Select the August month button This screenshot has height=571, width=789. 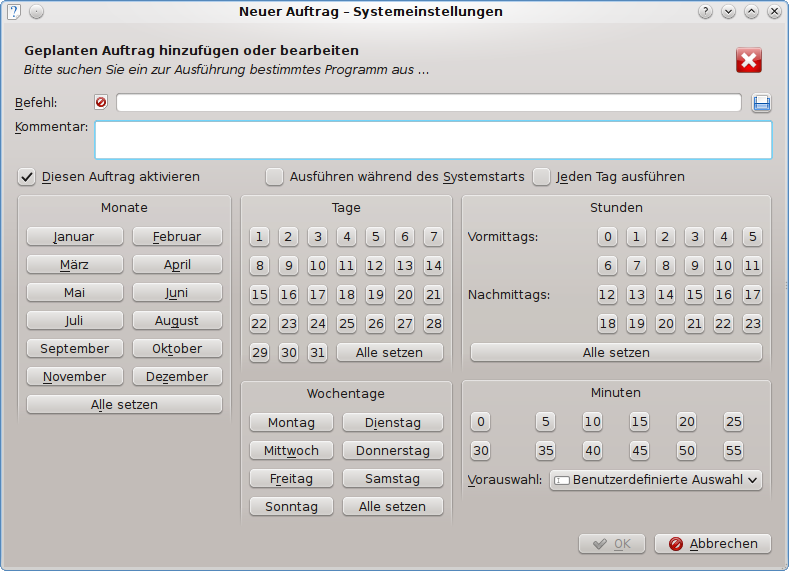click(x=177, y=320)
